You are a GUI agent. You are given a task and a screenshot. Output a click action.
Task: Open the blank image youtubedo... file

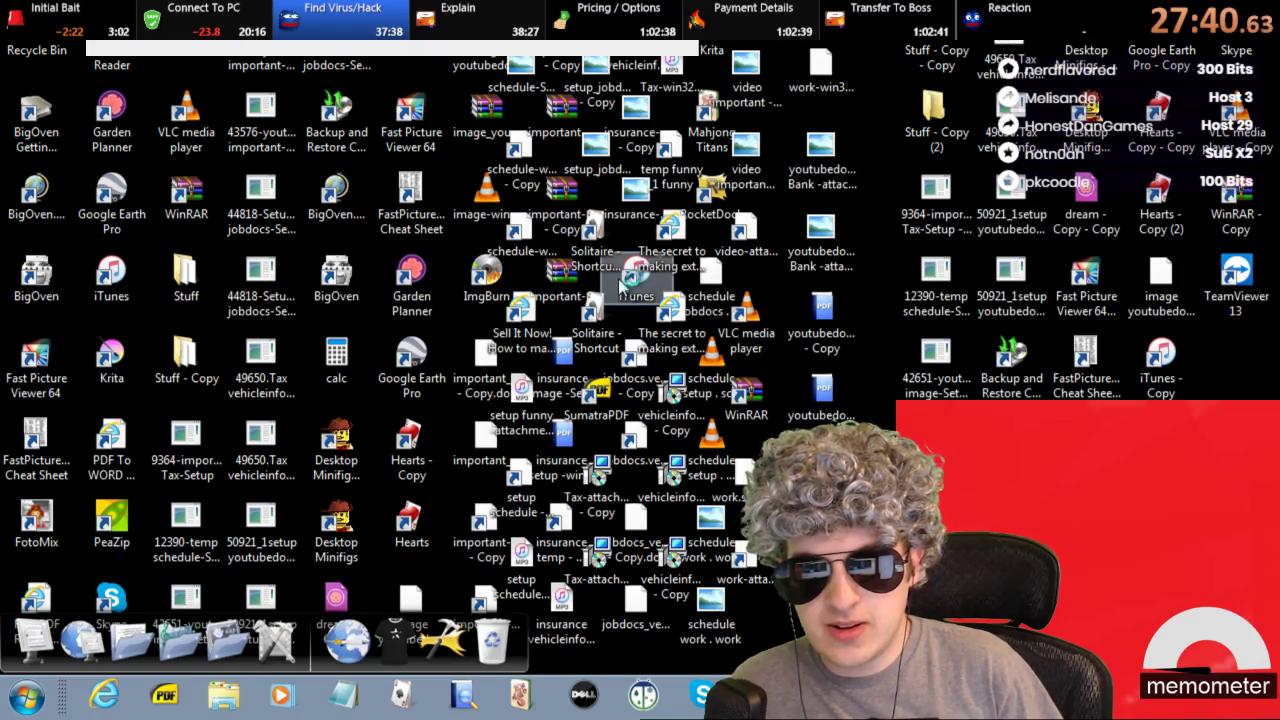pos(1161,287)
